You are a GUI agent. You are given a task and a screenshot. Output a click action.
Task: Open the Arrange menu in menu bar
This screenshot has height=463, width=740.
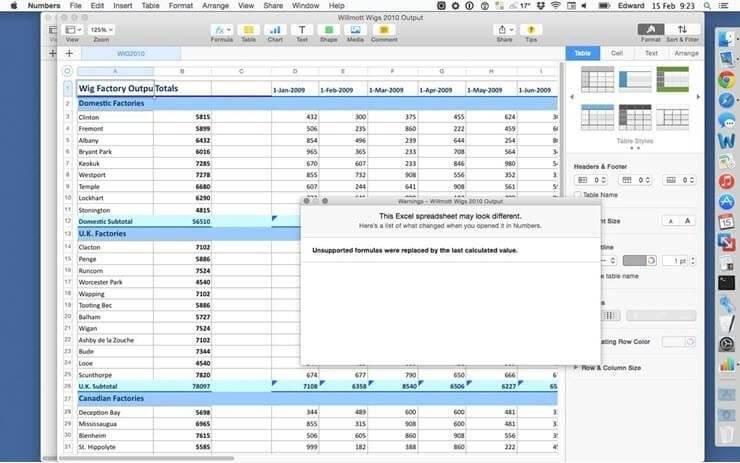coord(215,6)
